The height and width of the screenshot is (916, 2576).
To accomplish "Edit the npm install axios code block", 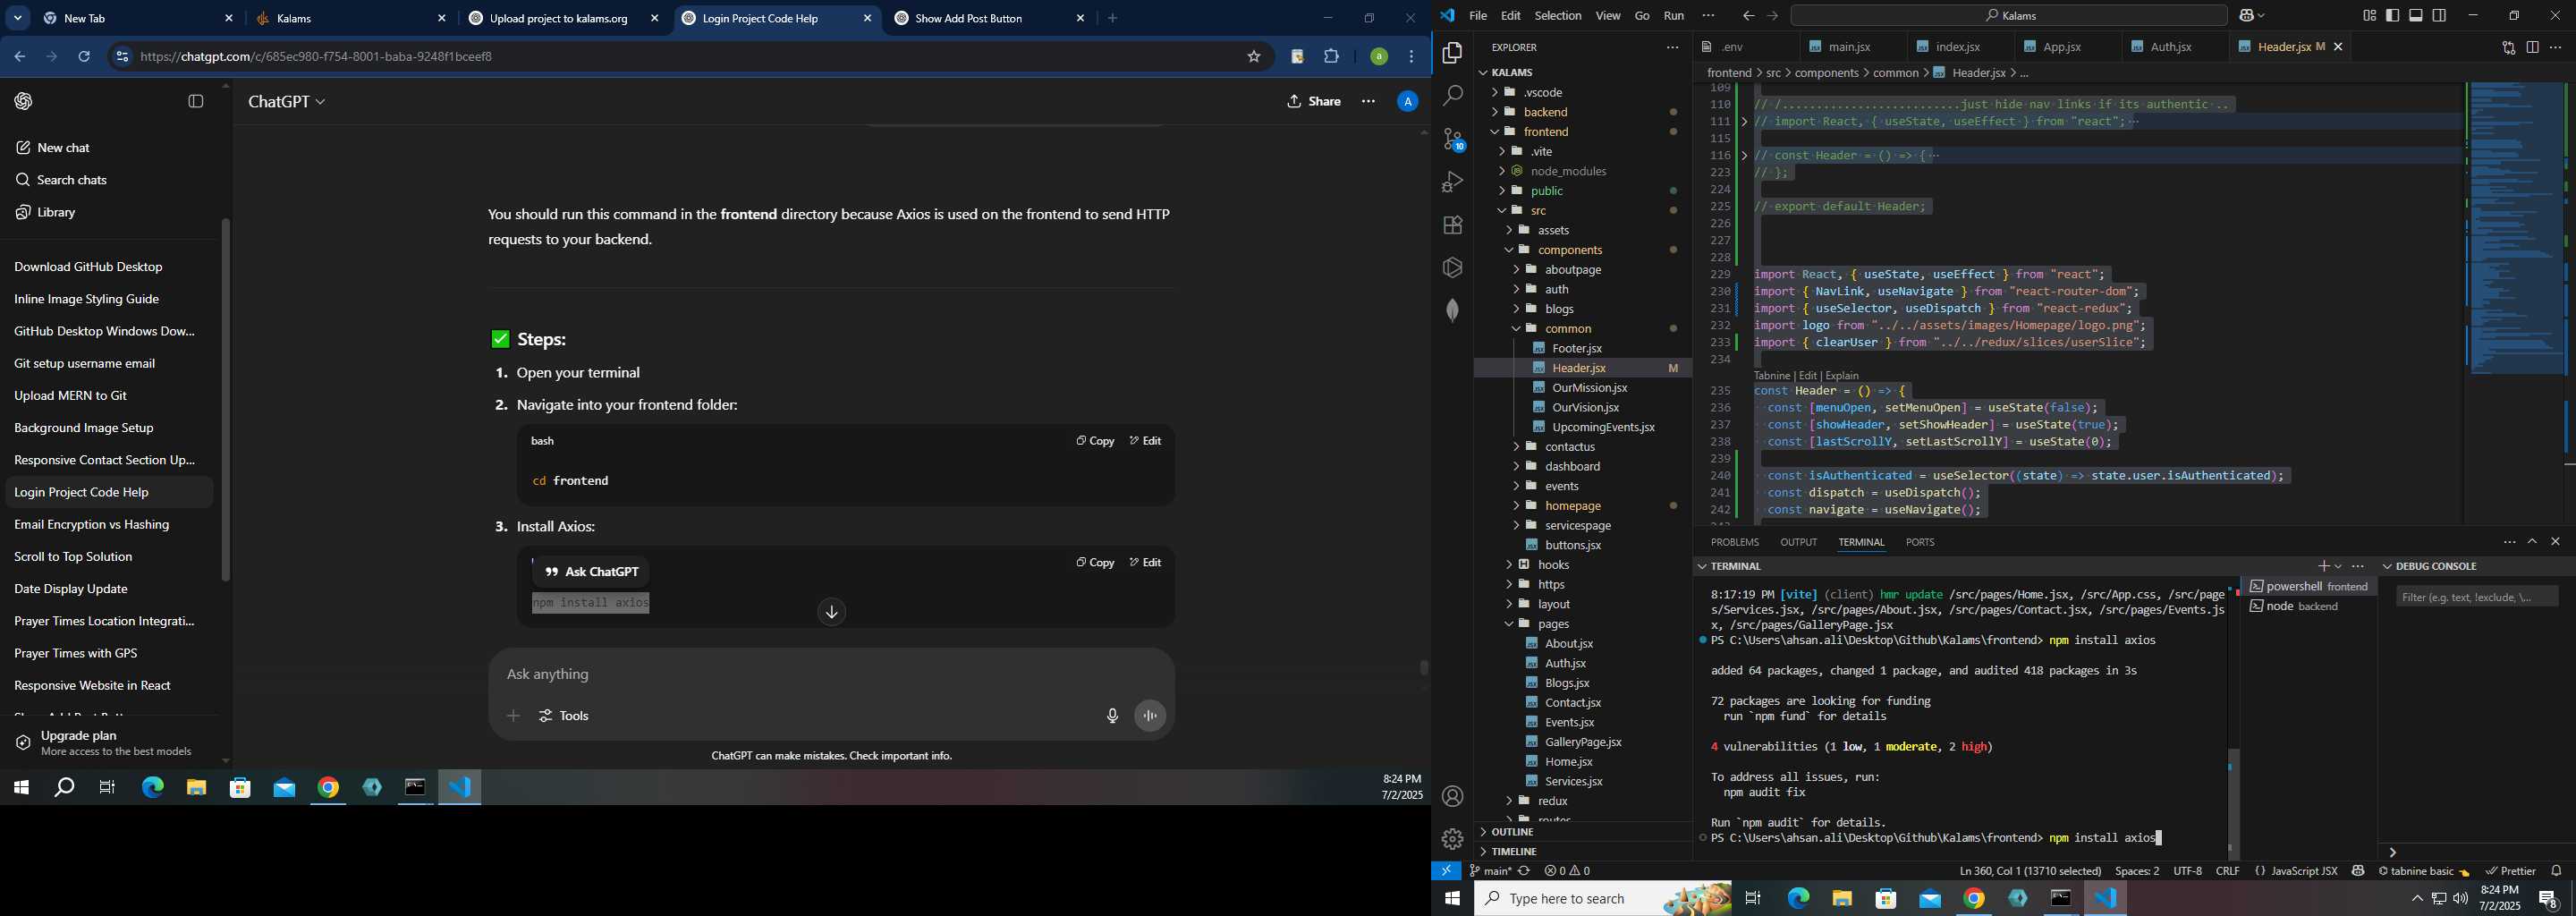I will pyautogui.click(x=1145, y=563).
